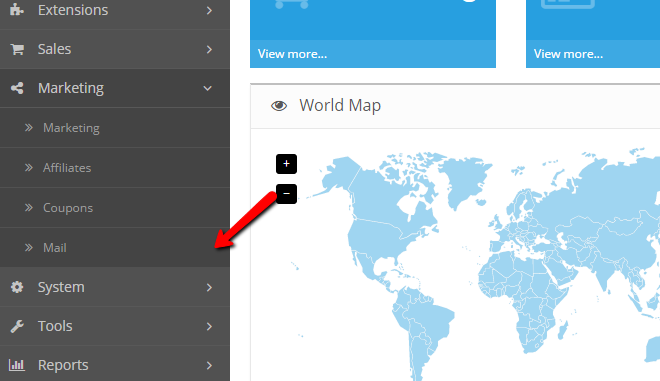Go to Affiliates page
Viewport: 660px width, 381px height.
[x=114, y=168]
